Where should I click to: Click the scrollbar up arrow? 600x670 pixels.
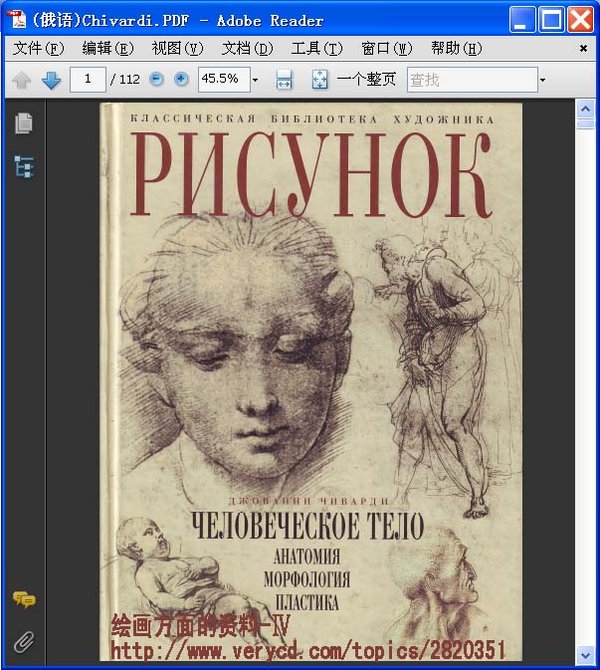pyautogui.click(x=585, y=109)
